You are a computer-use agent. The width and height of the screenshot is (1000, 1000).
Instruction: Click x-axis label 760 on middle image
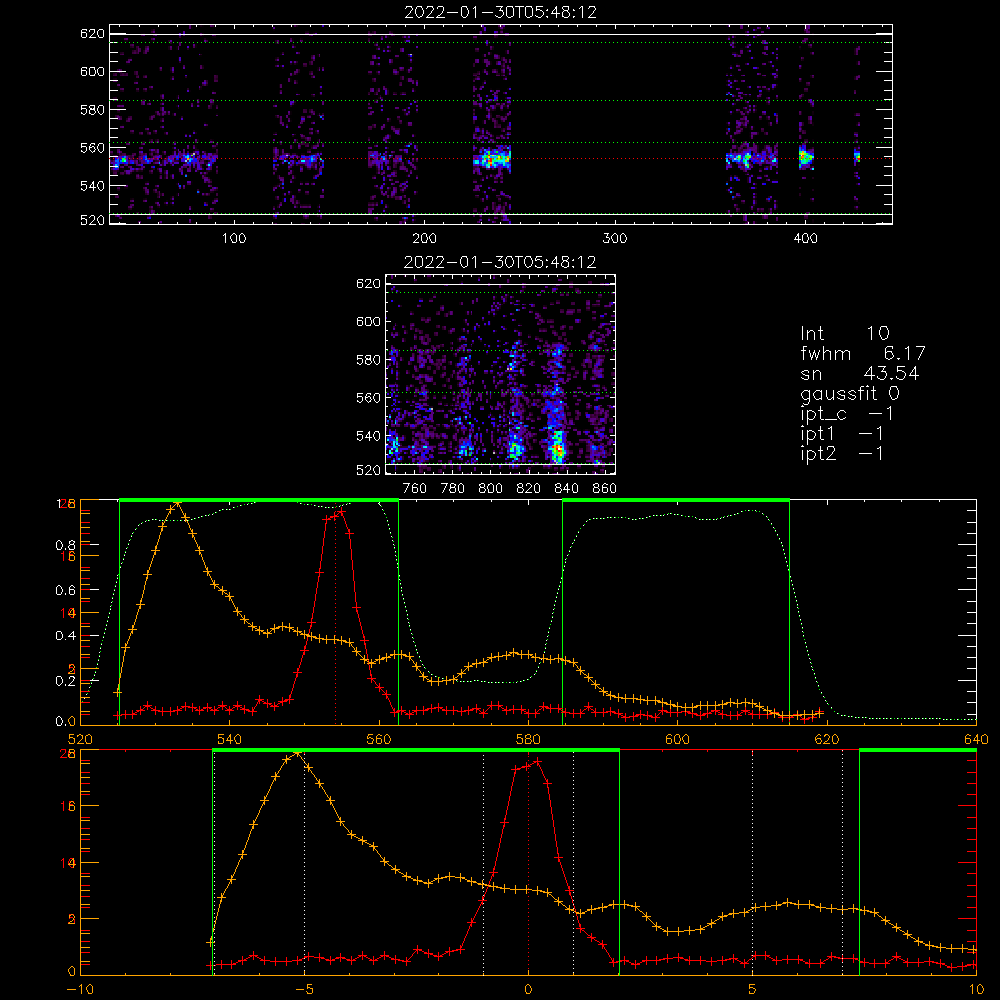click(x=415, y=488)
